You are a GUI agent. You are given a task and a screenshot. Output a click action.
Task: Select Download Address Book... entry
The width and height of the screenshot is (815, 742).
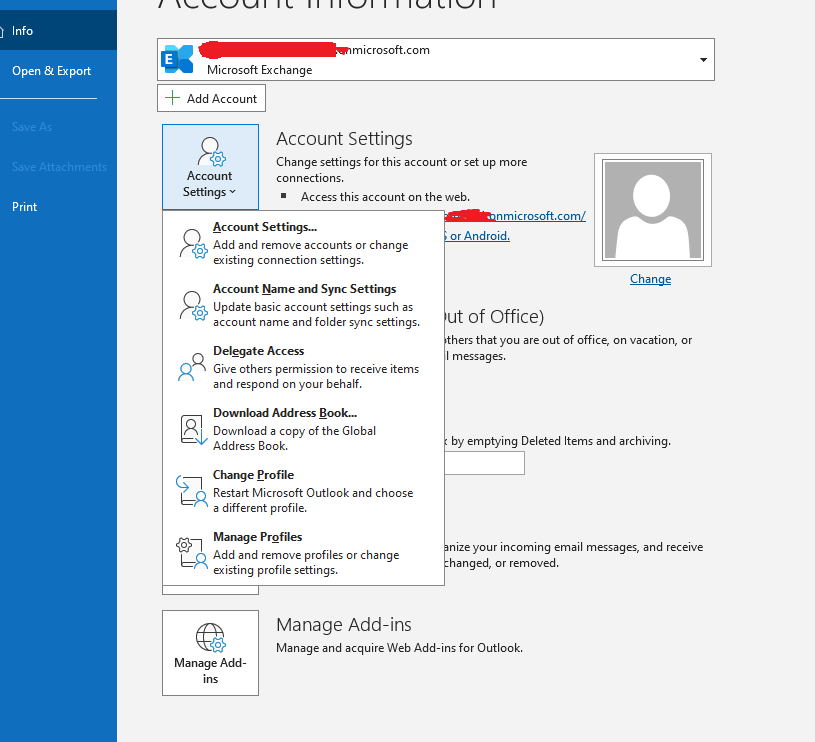(304, 429)
